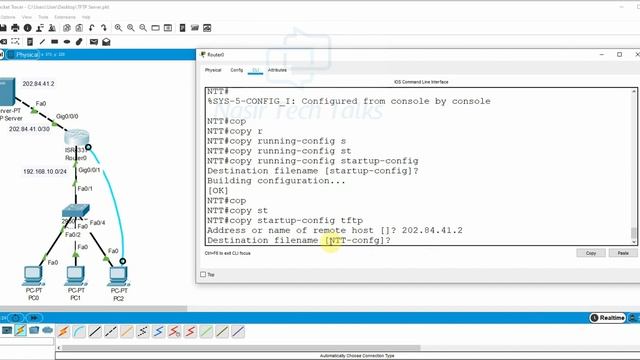This screenshot has width=640, height=360.
Task: Undo the last action
Action: [91, 28]
